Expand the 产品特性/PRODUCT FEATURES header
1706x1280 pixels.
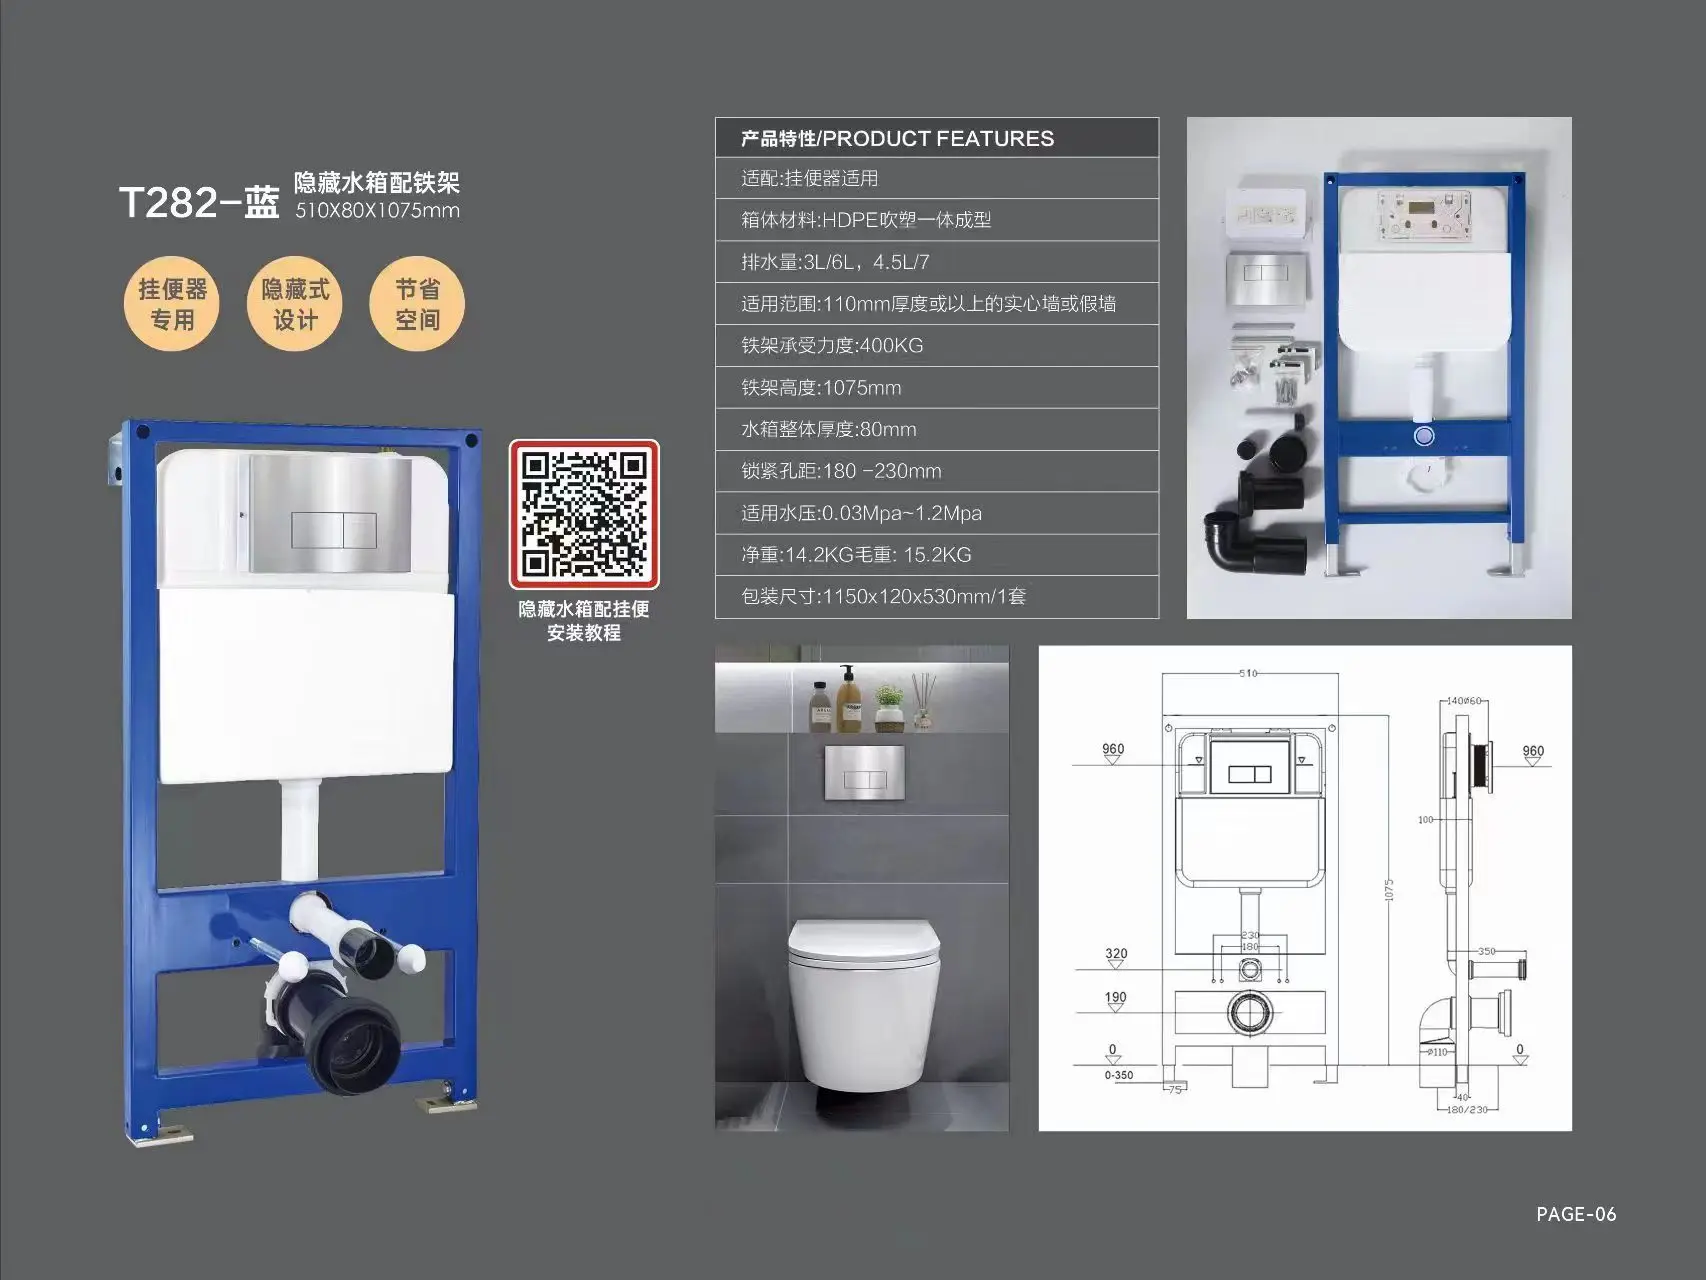895,139
